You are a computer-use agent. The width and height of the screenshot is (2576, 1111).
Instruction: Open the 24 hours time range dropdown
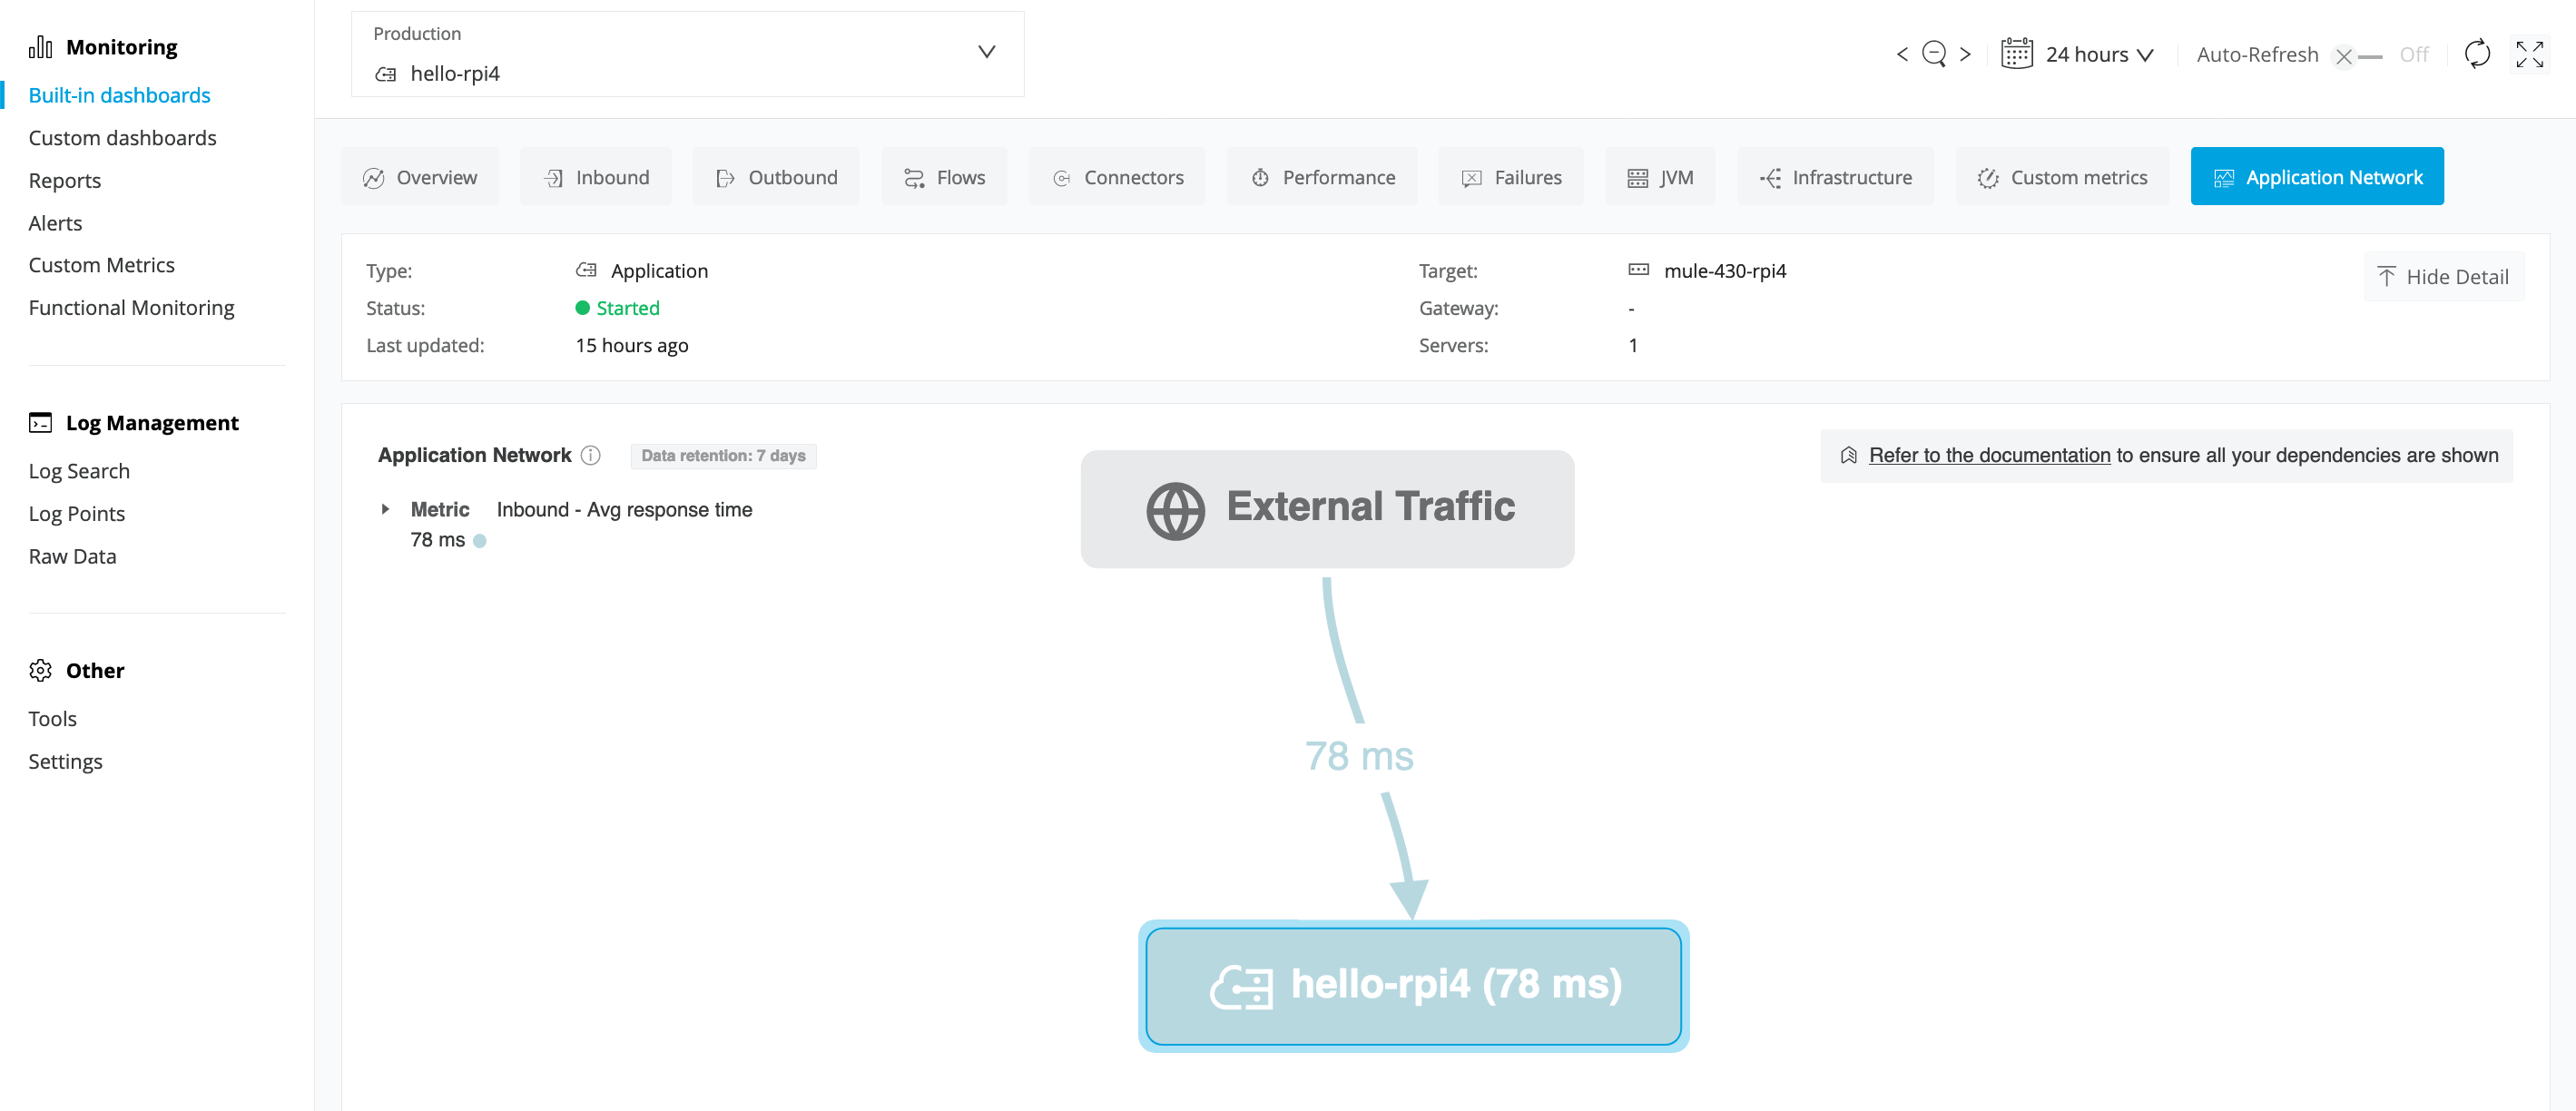click(x=2099, y=54)
